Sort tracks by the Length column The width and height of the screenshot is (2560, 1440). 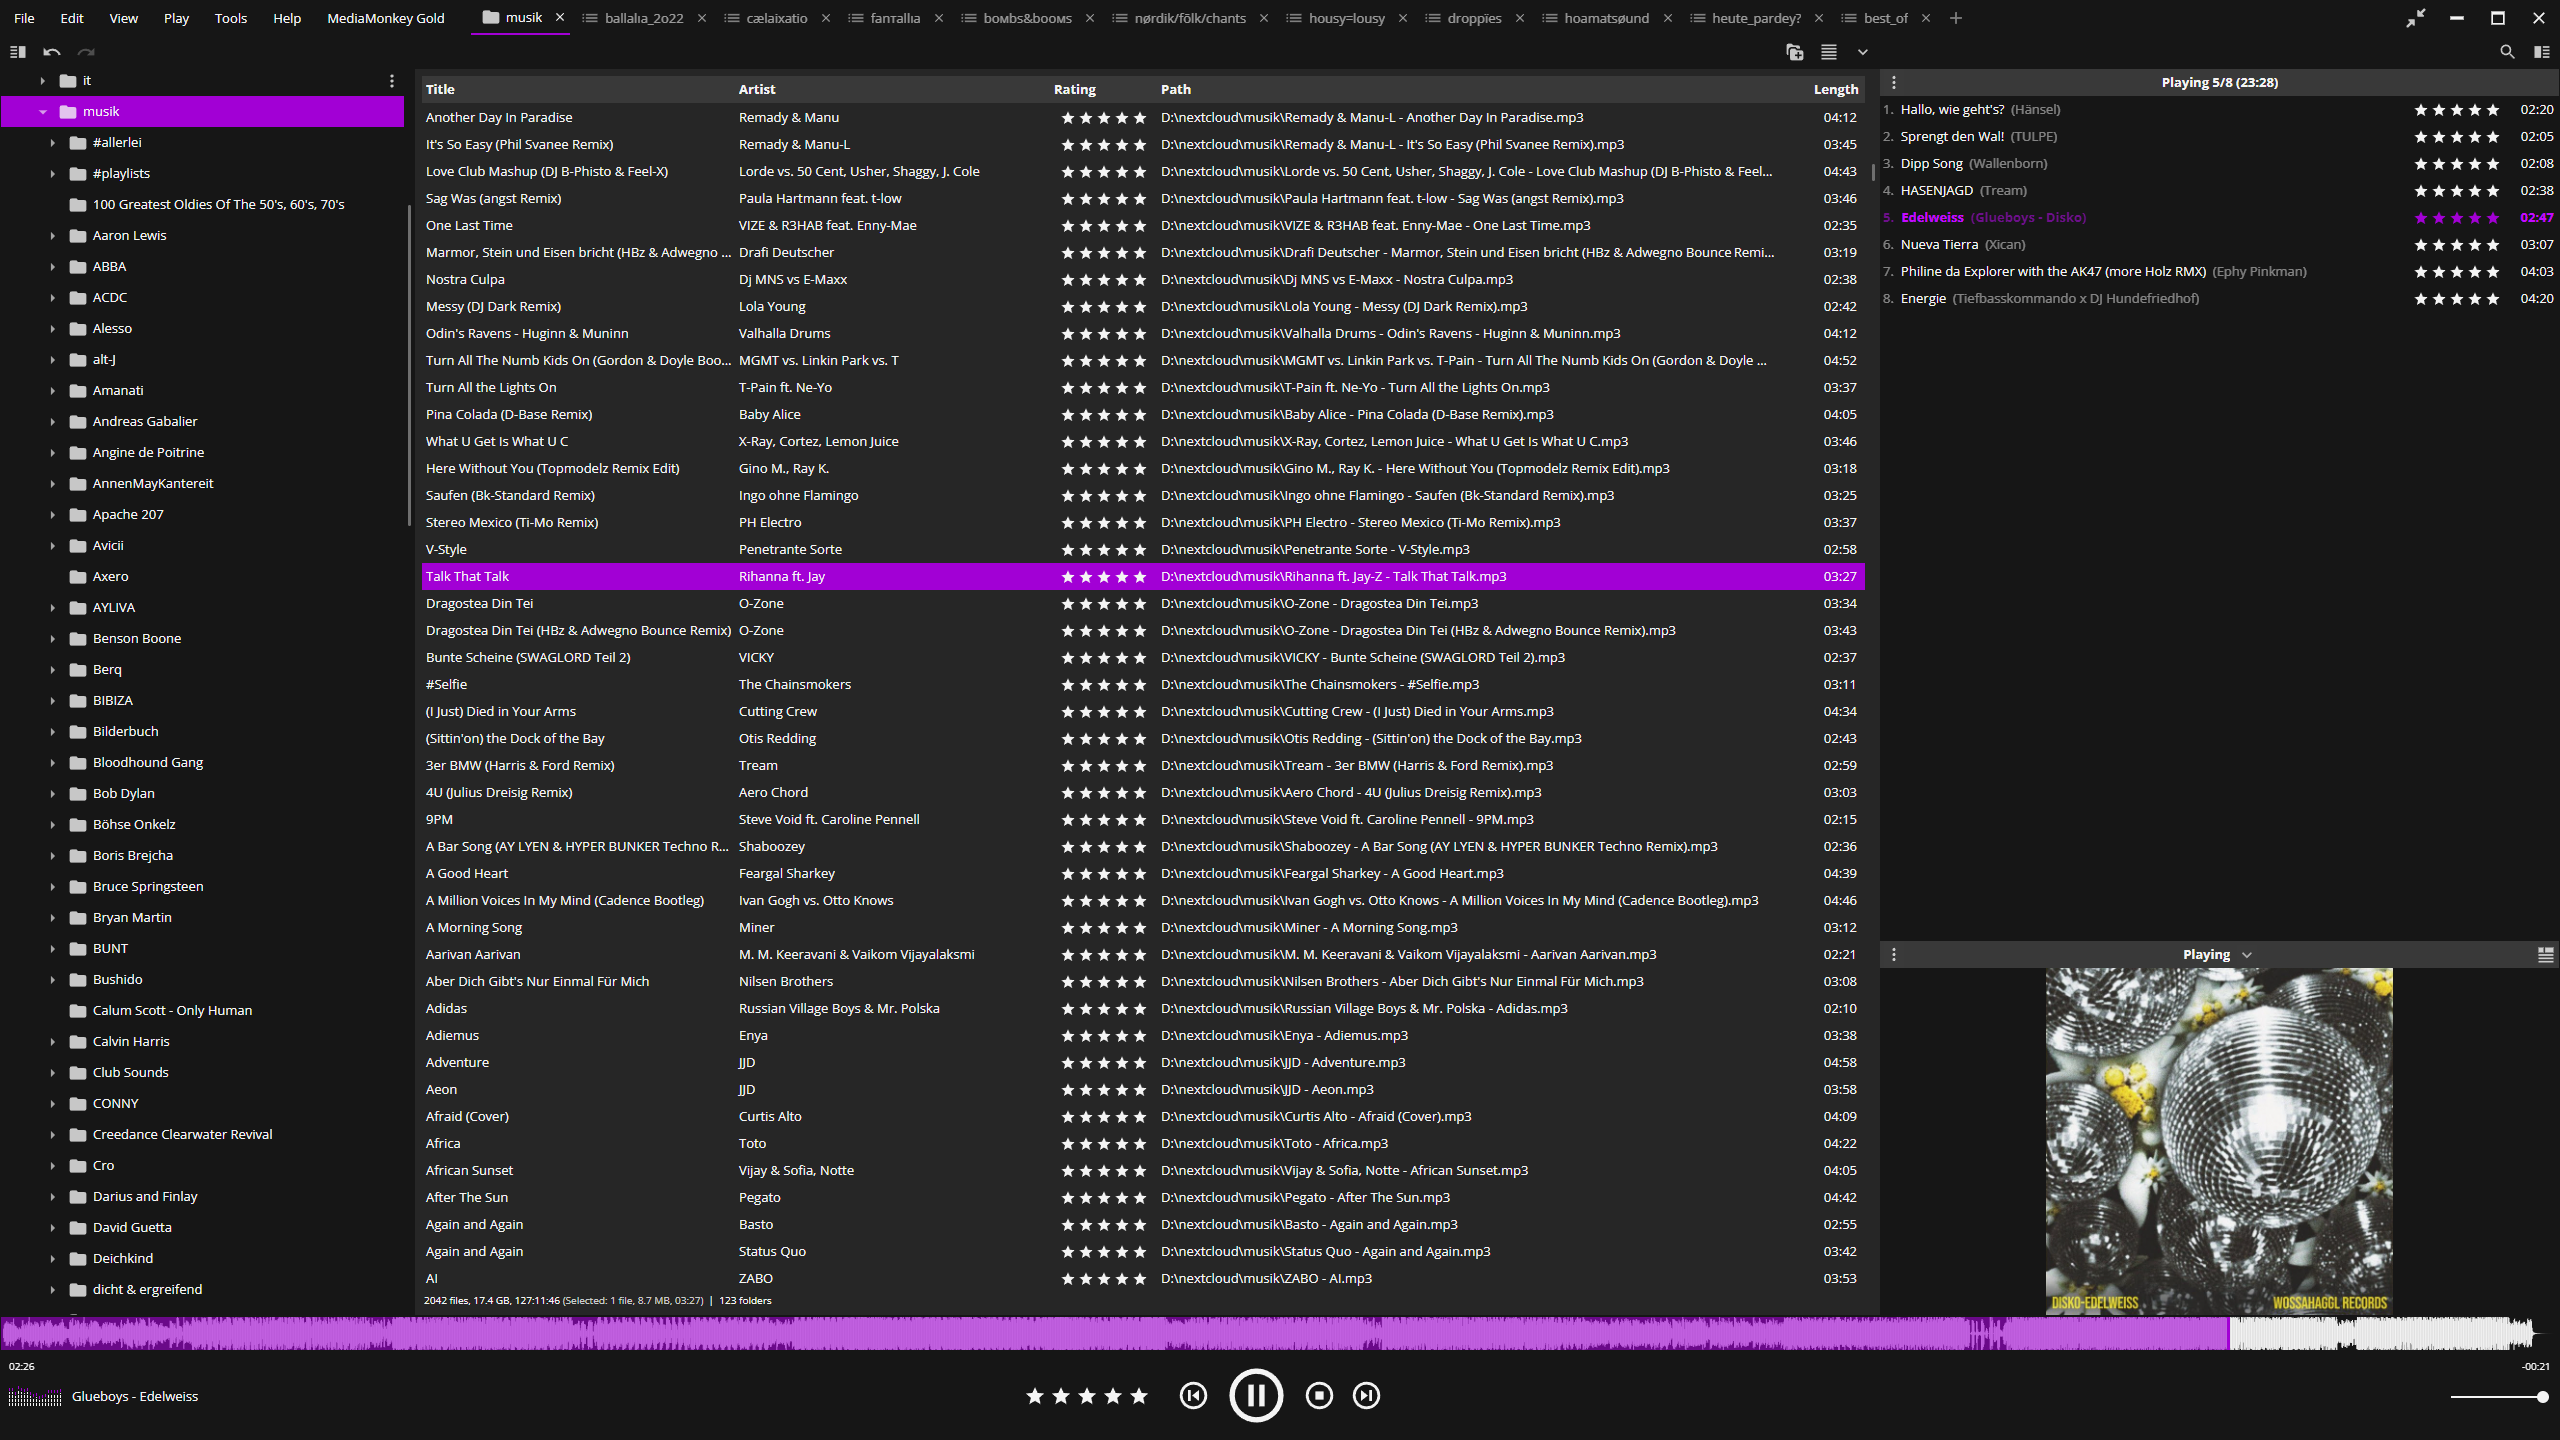click(1836, 90)
